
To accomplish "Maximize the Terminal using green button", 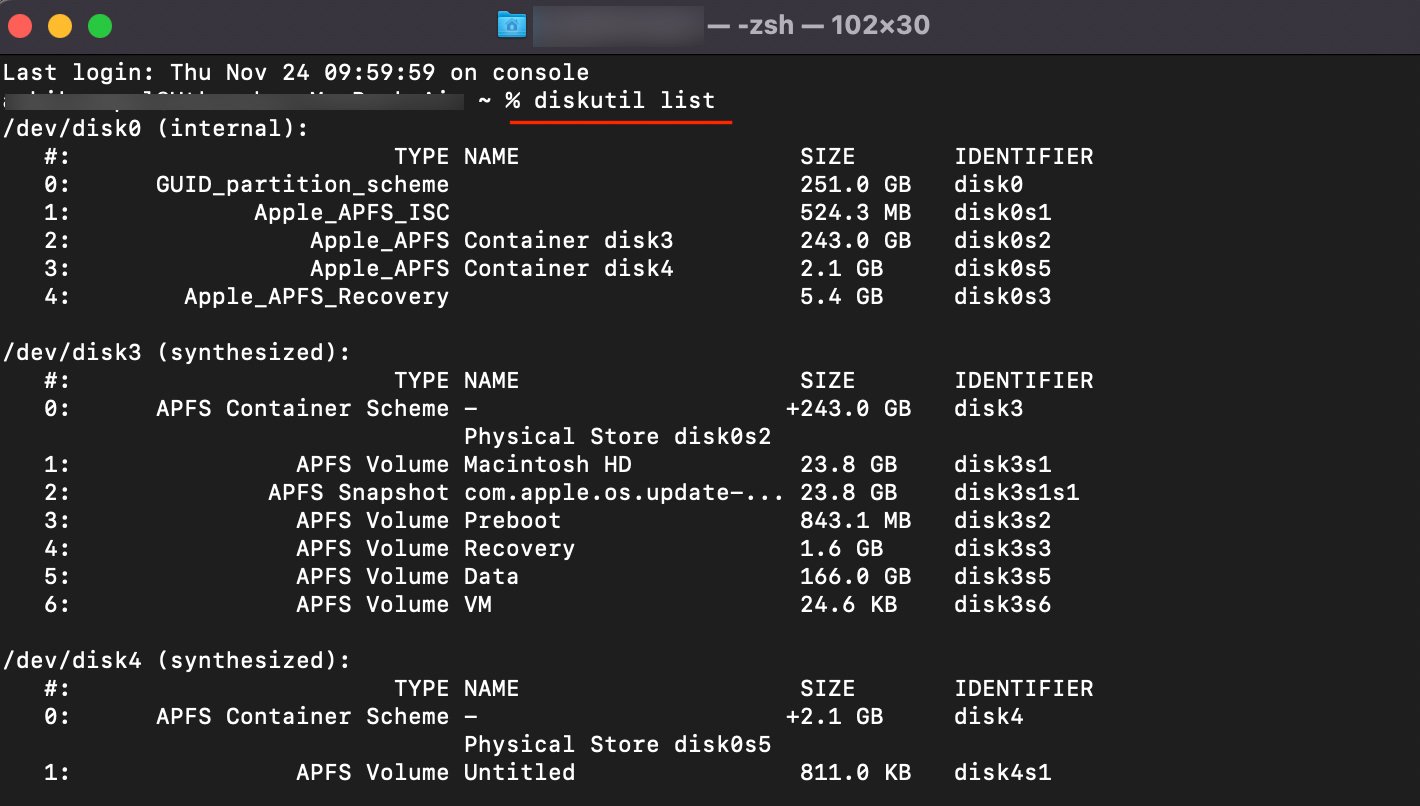I will click(100, 26).
